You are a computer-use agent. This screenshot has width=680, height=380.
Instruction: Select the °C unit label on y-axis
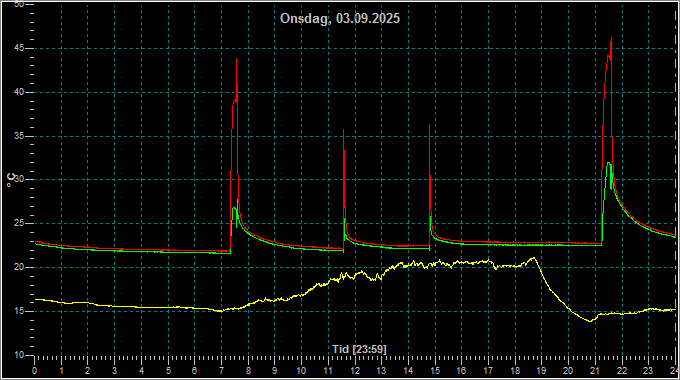11,180
